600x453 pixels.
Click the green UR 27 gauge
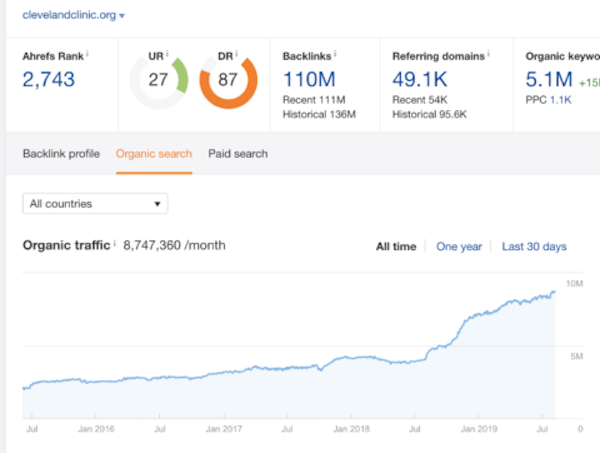[x=159, y=80]
